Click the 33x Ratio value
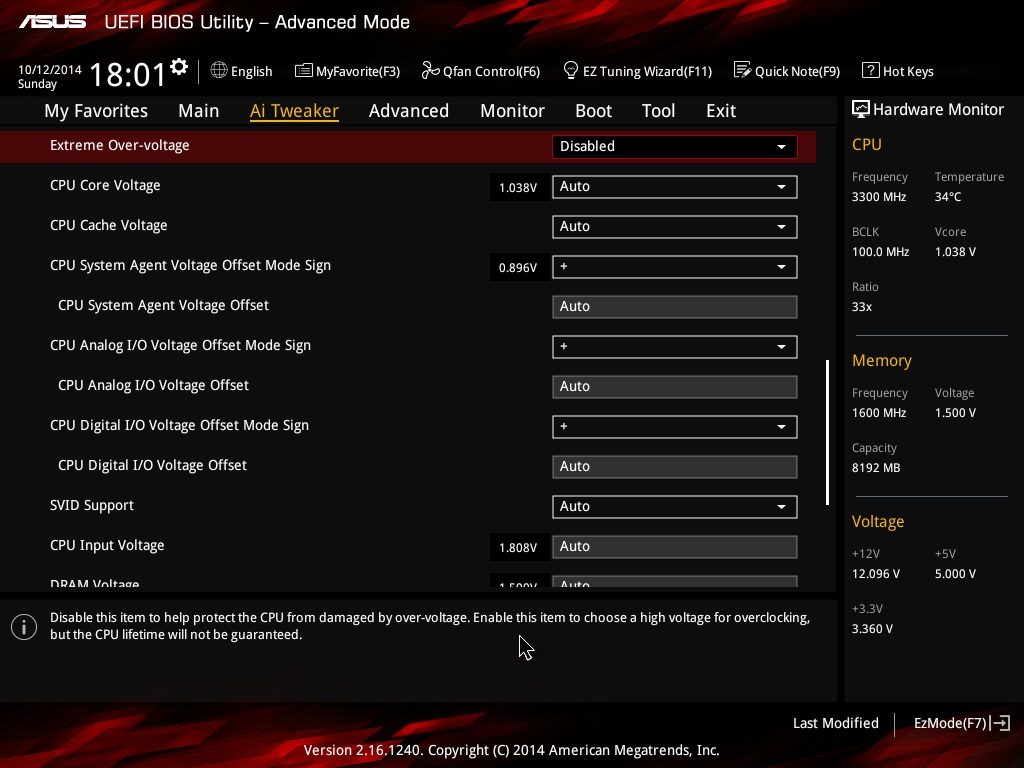Viewport: 1024px width, 768px height. click(x=862, y=307)
